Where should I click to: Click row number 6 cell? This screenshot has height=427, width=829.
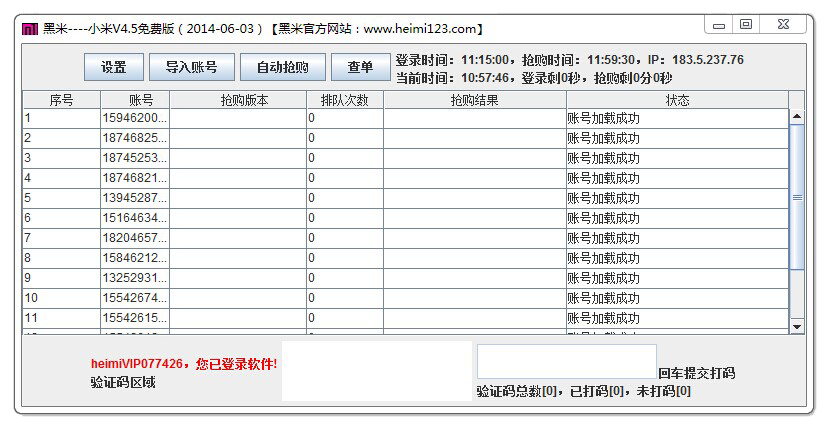(x=61, y=218)
